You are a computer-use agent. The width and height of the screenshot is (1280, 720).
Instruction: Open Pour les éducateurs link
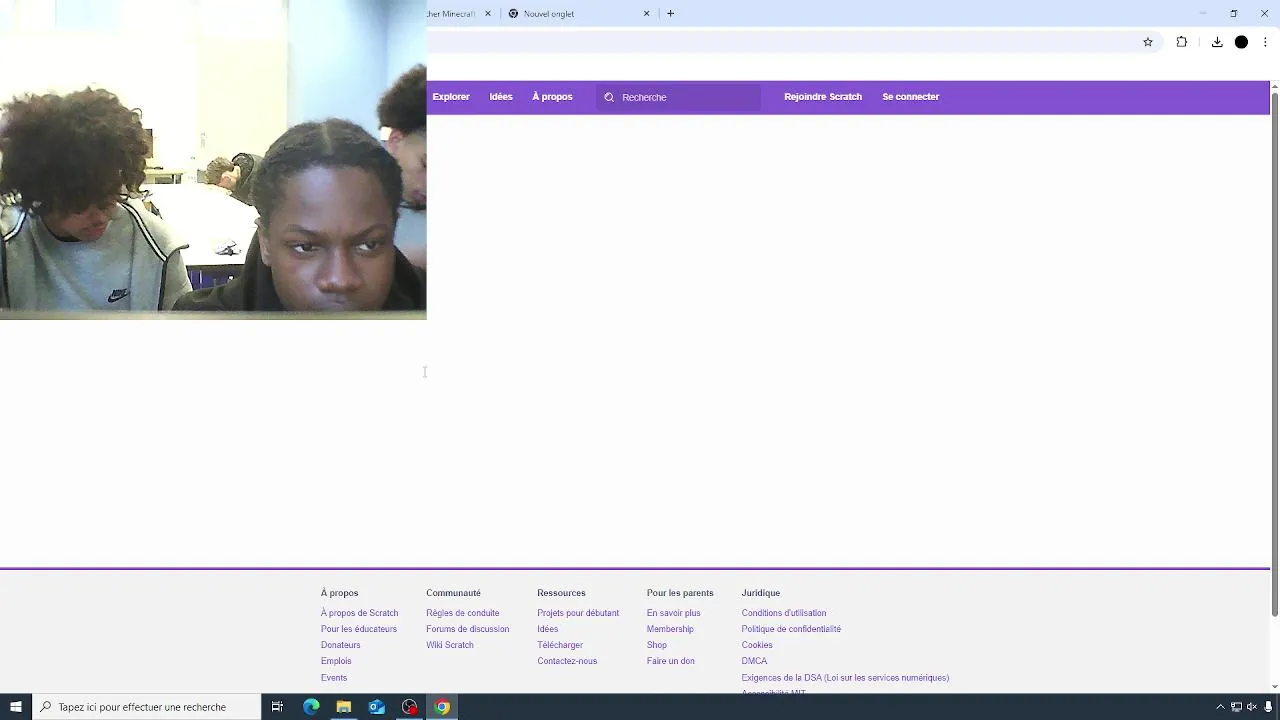(x=359, y=629)
